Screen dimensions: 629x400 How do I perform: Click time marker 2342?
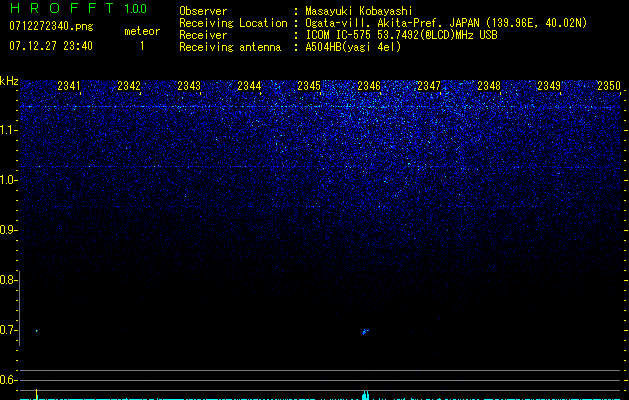coord(129,86)
